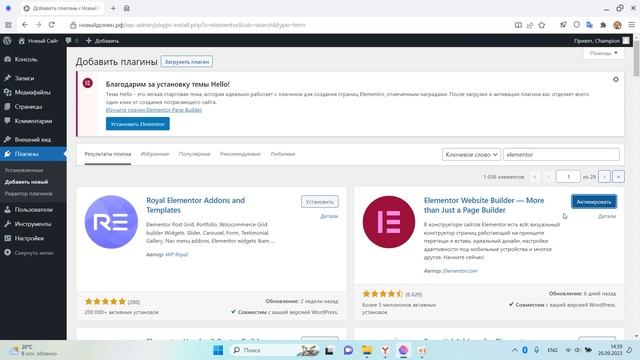Image resolution: width=640 pixels, height=360 pixels.
Task: Open Внешний вид in the sidebar
Action: tap(33, 140)
